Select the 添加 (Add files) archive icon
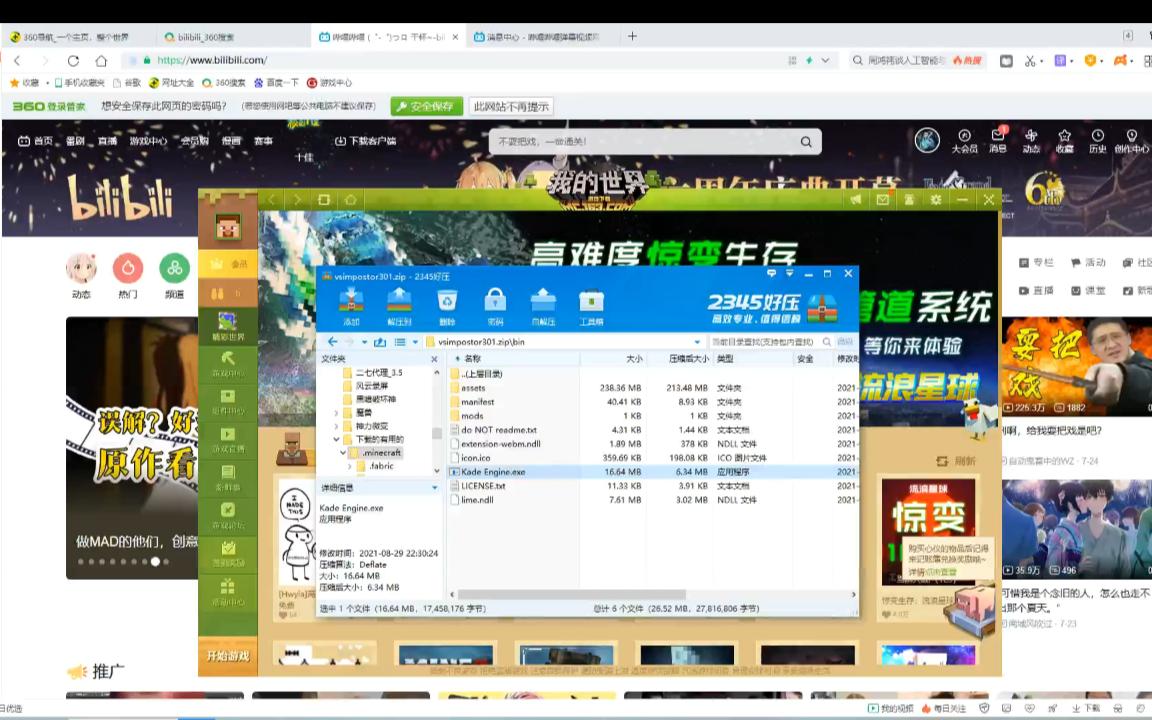1152x720 pixels. pyautogui.click(x=351, y=300)
